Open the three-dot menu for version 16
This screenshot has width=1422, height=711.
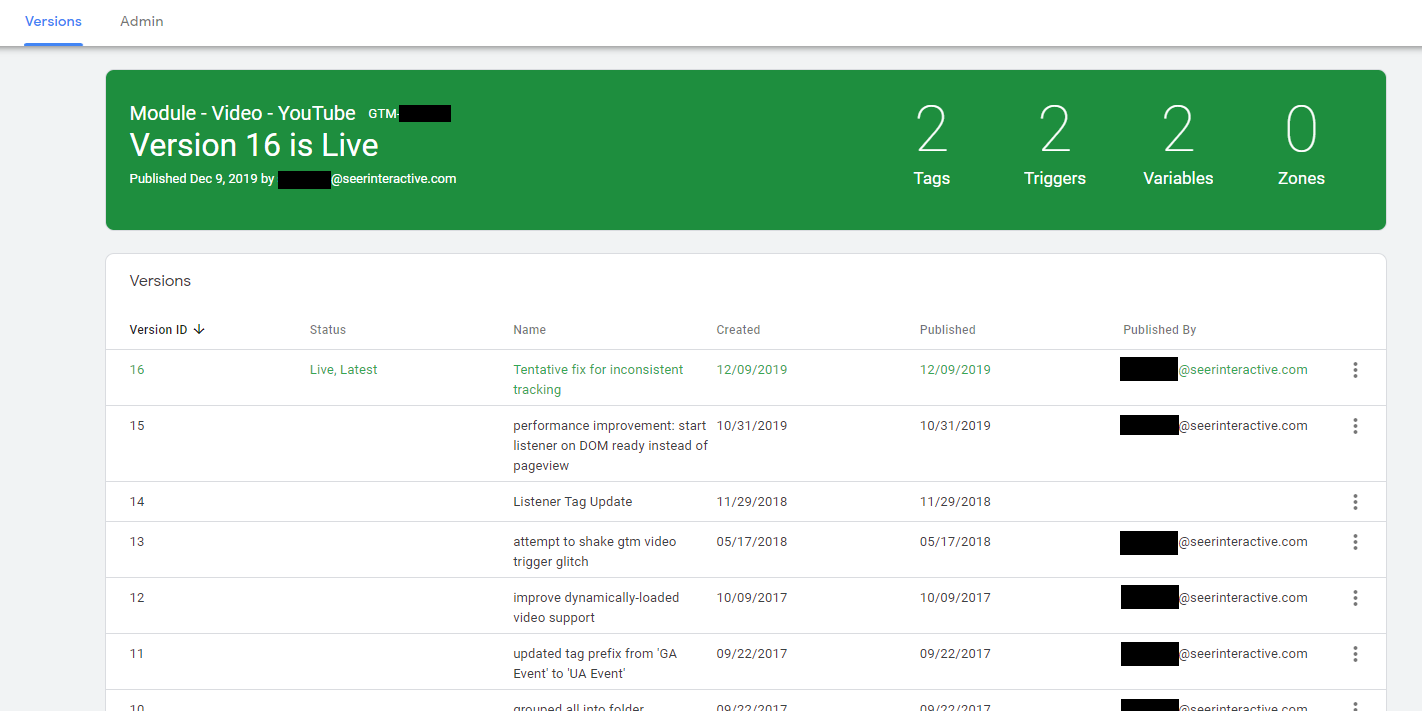1355,370
